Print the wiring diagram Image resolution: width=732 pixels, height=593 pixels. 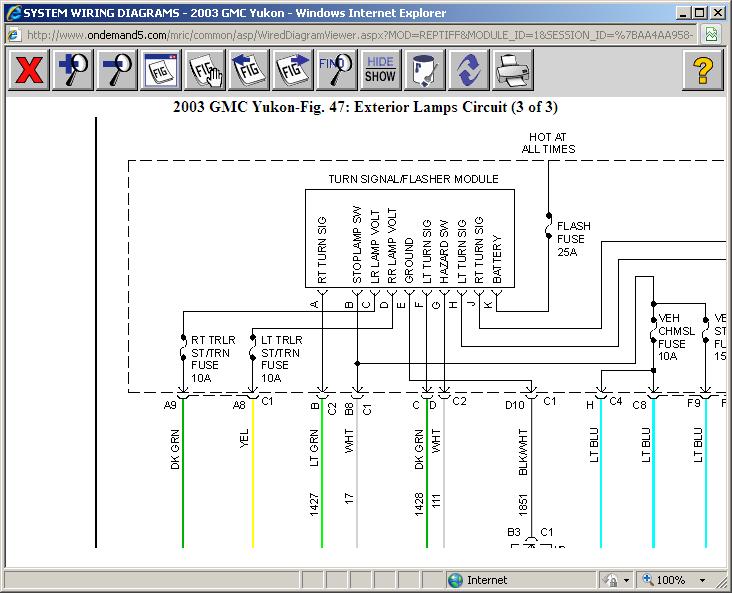tap(513, 70)
